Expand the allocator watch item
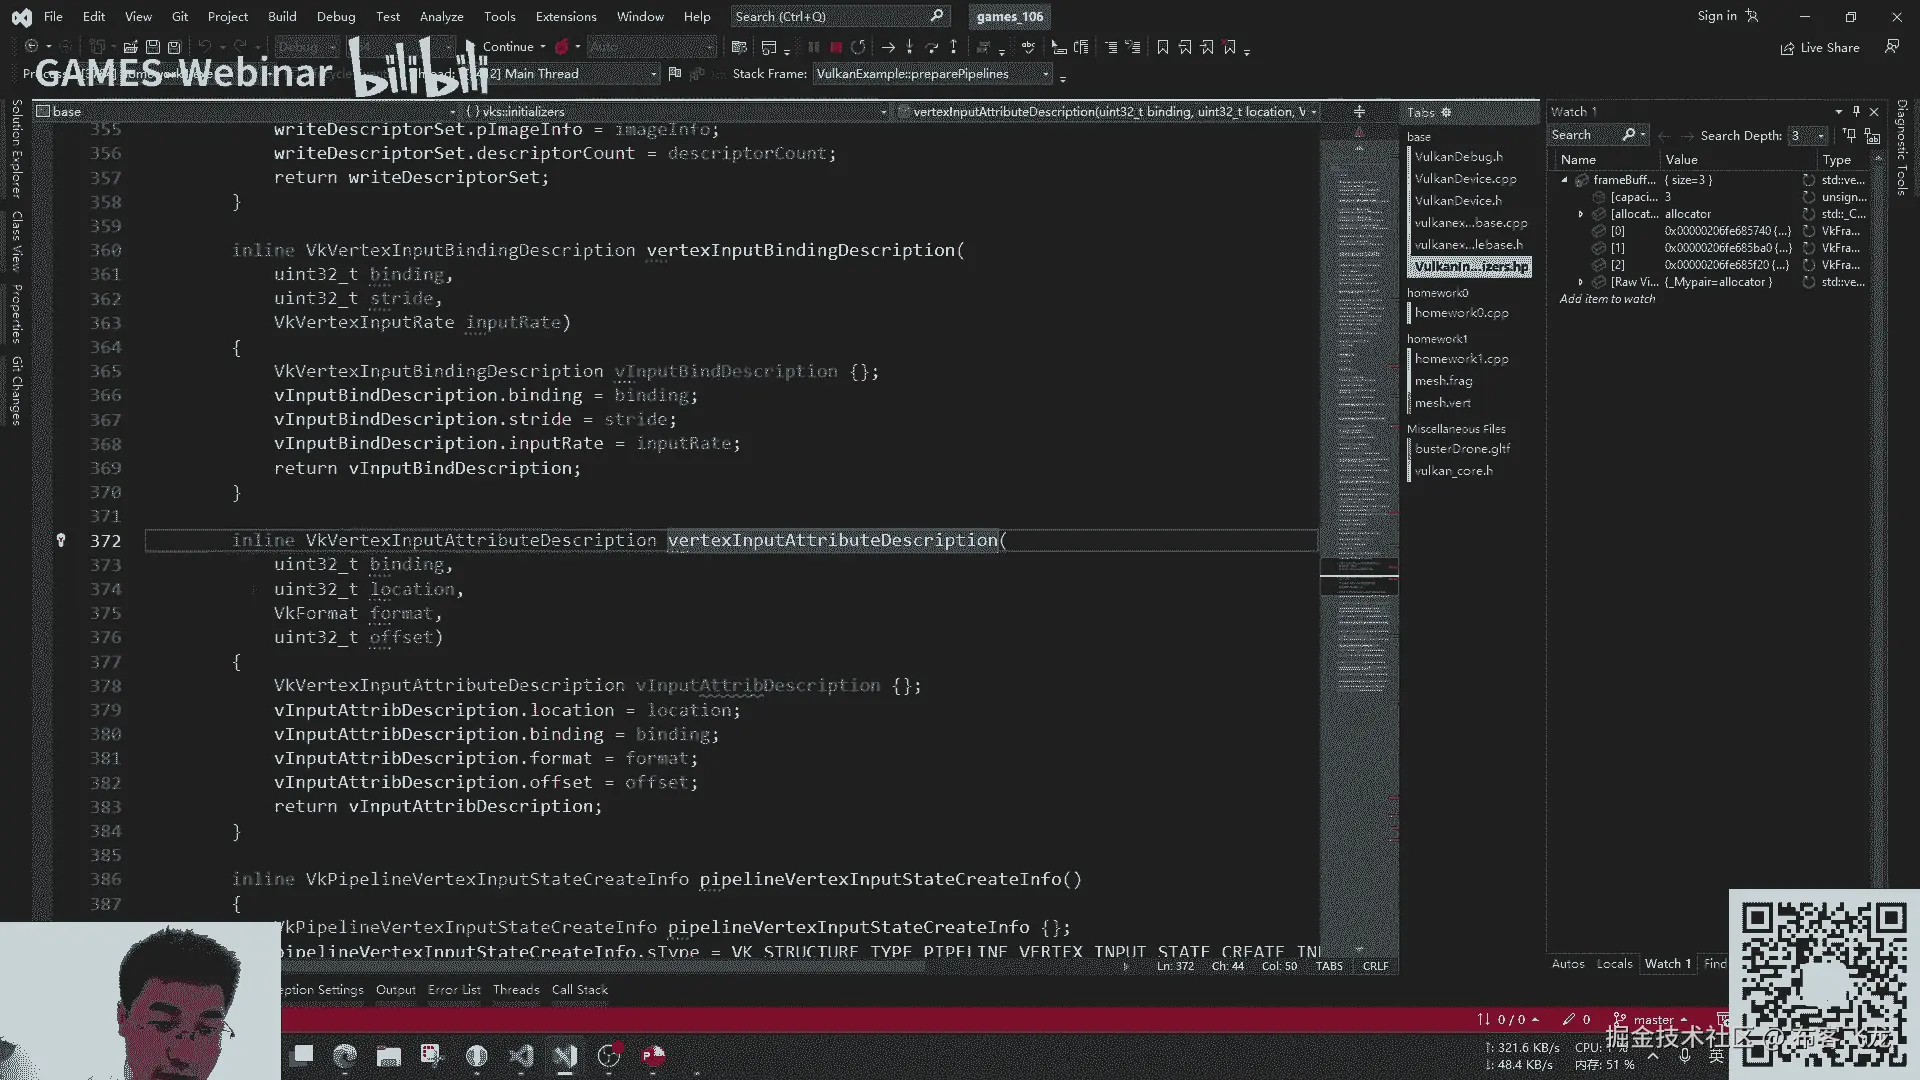 pyautogui.click(x=1581, y=214)
